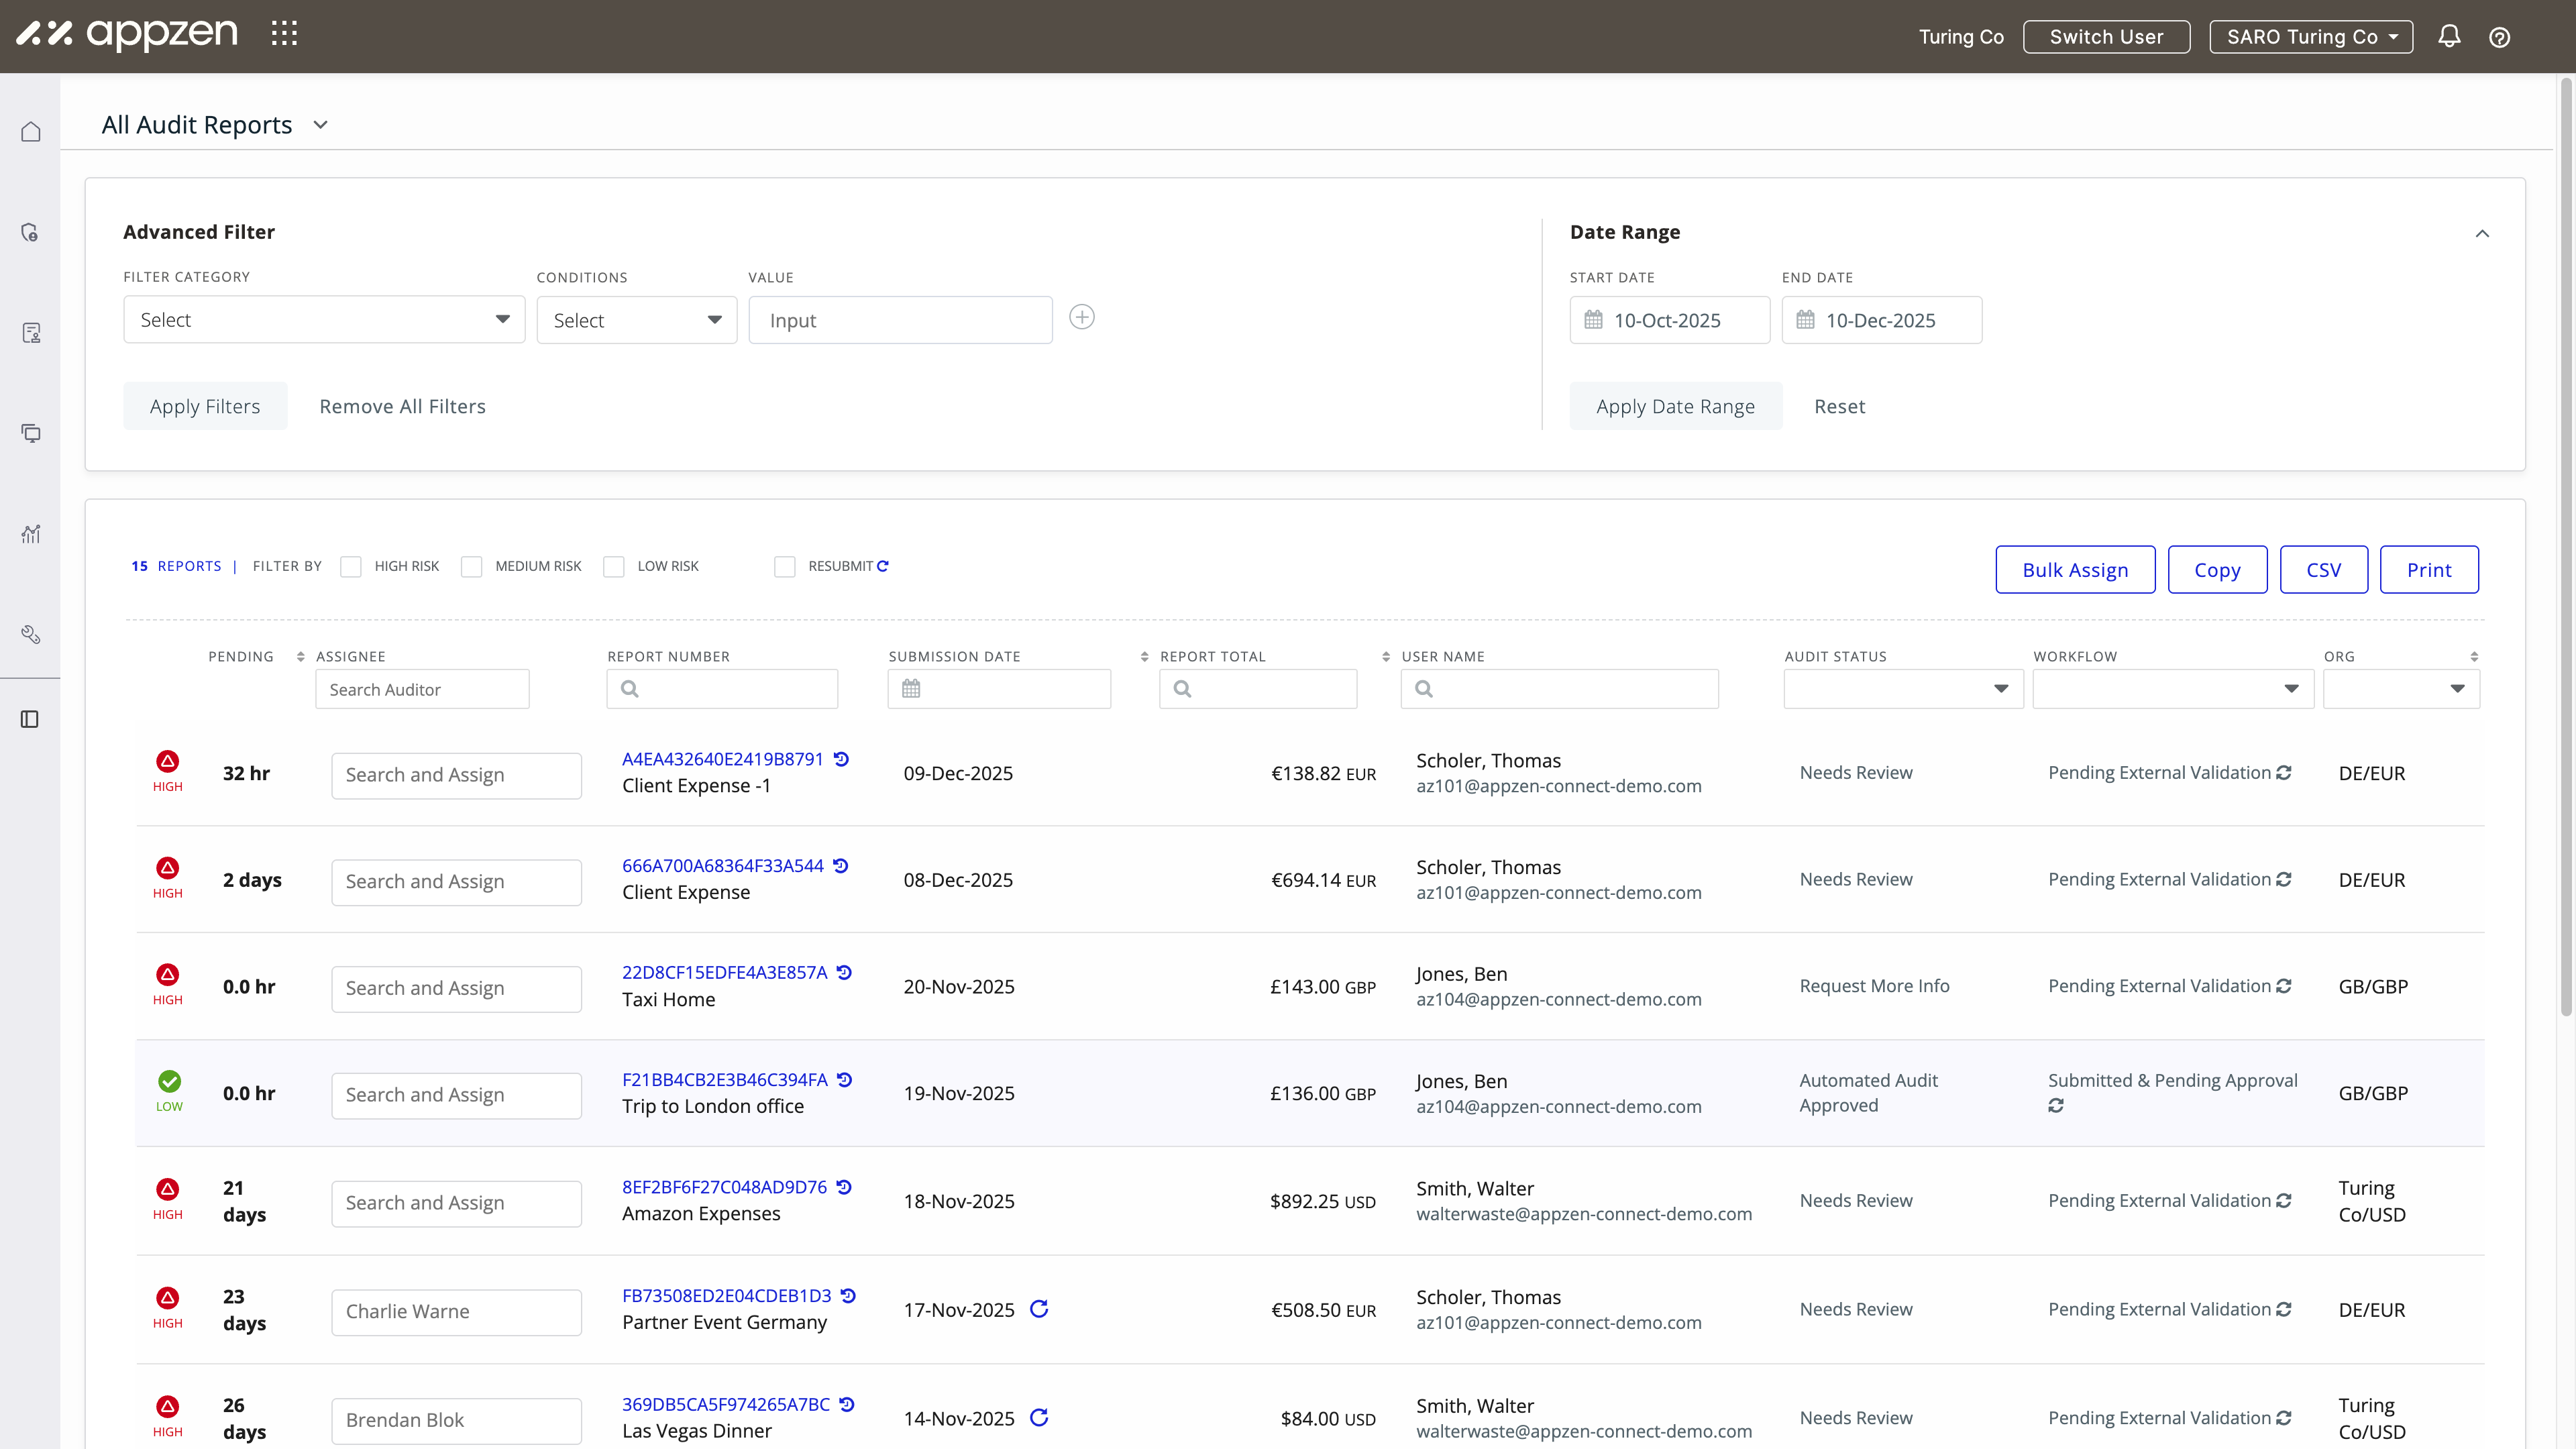This screenshot has height=1449, width=2576.
Task: Collapse the Advanced Filter panel chevron
Action: [x=2482, y=233]
